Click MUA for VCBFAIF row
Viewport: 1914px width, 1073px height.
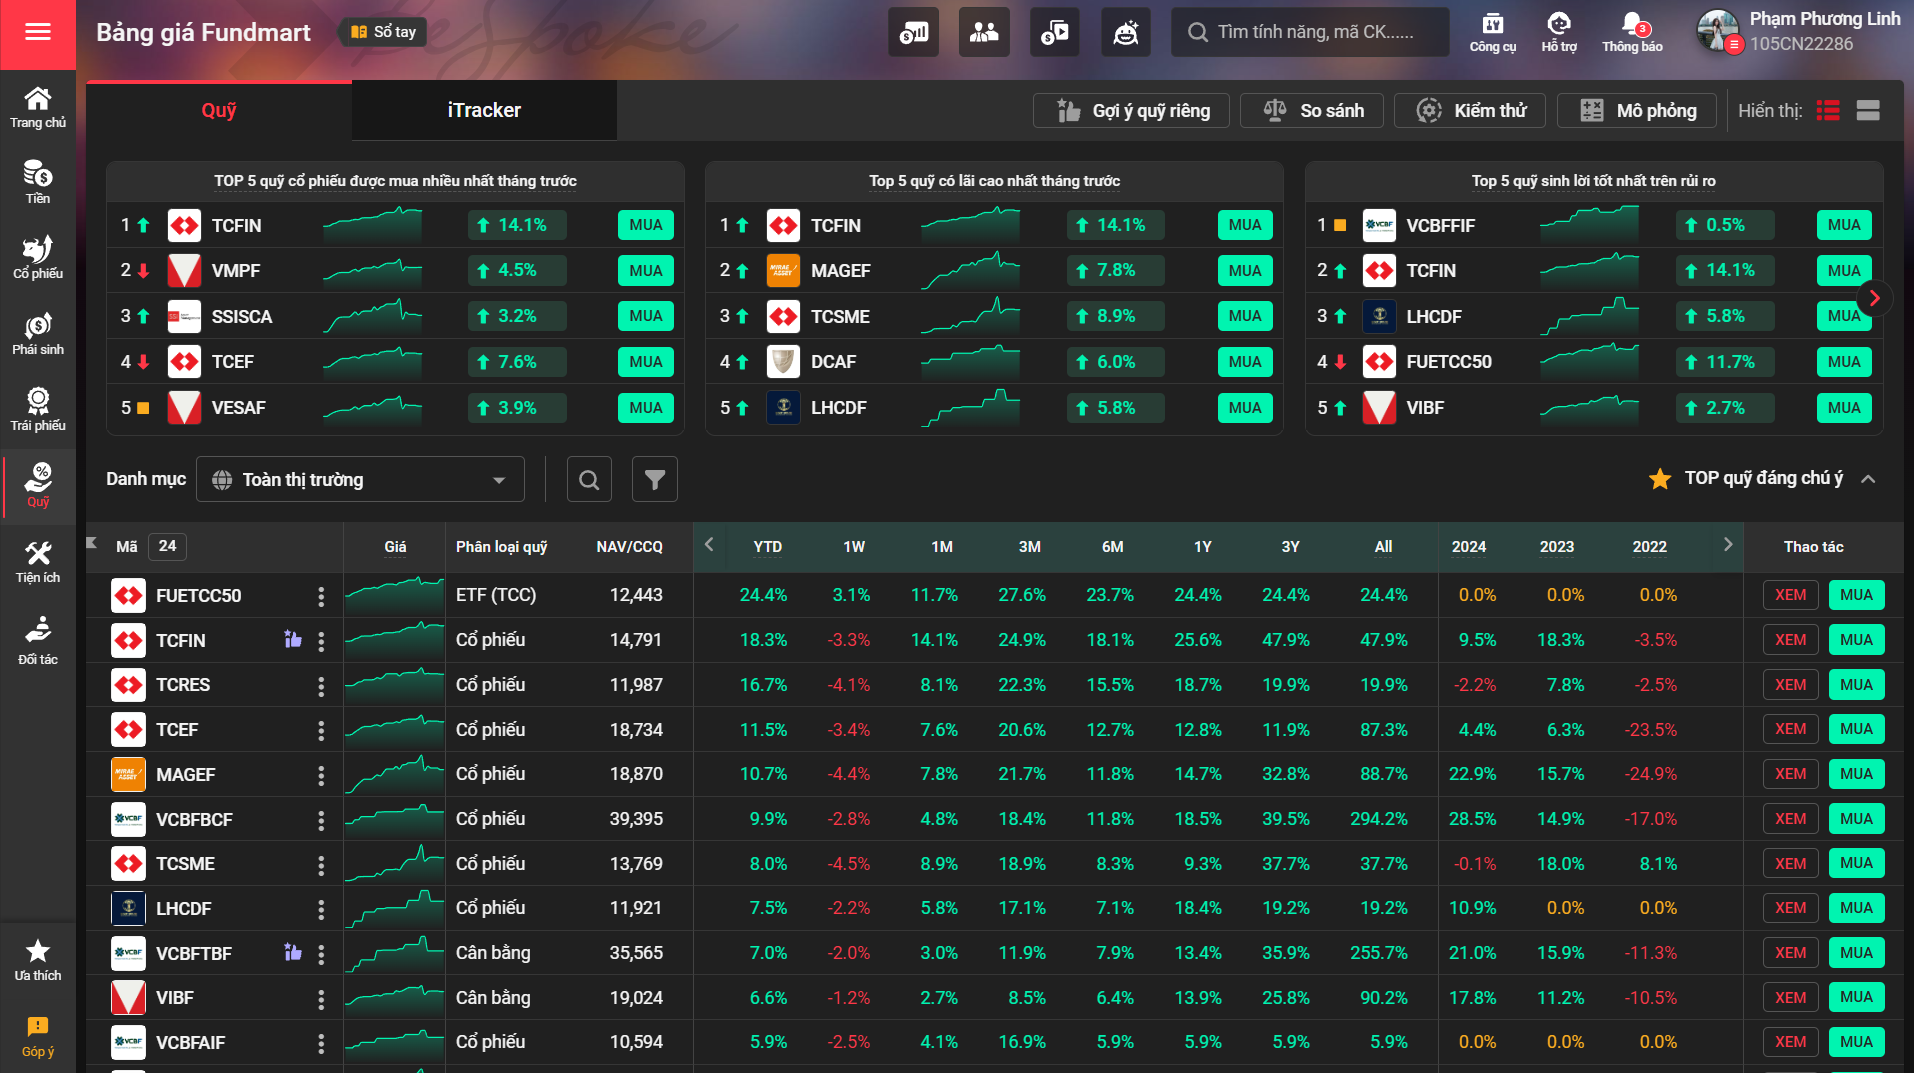pyautogui.click(x=1856, y=1042)
